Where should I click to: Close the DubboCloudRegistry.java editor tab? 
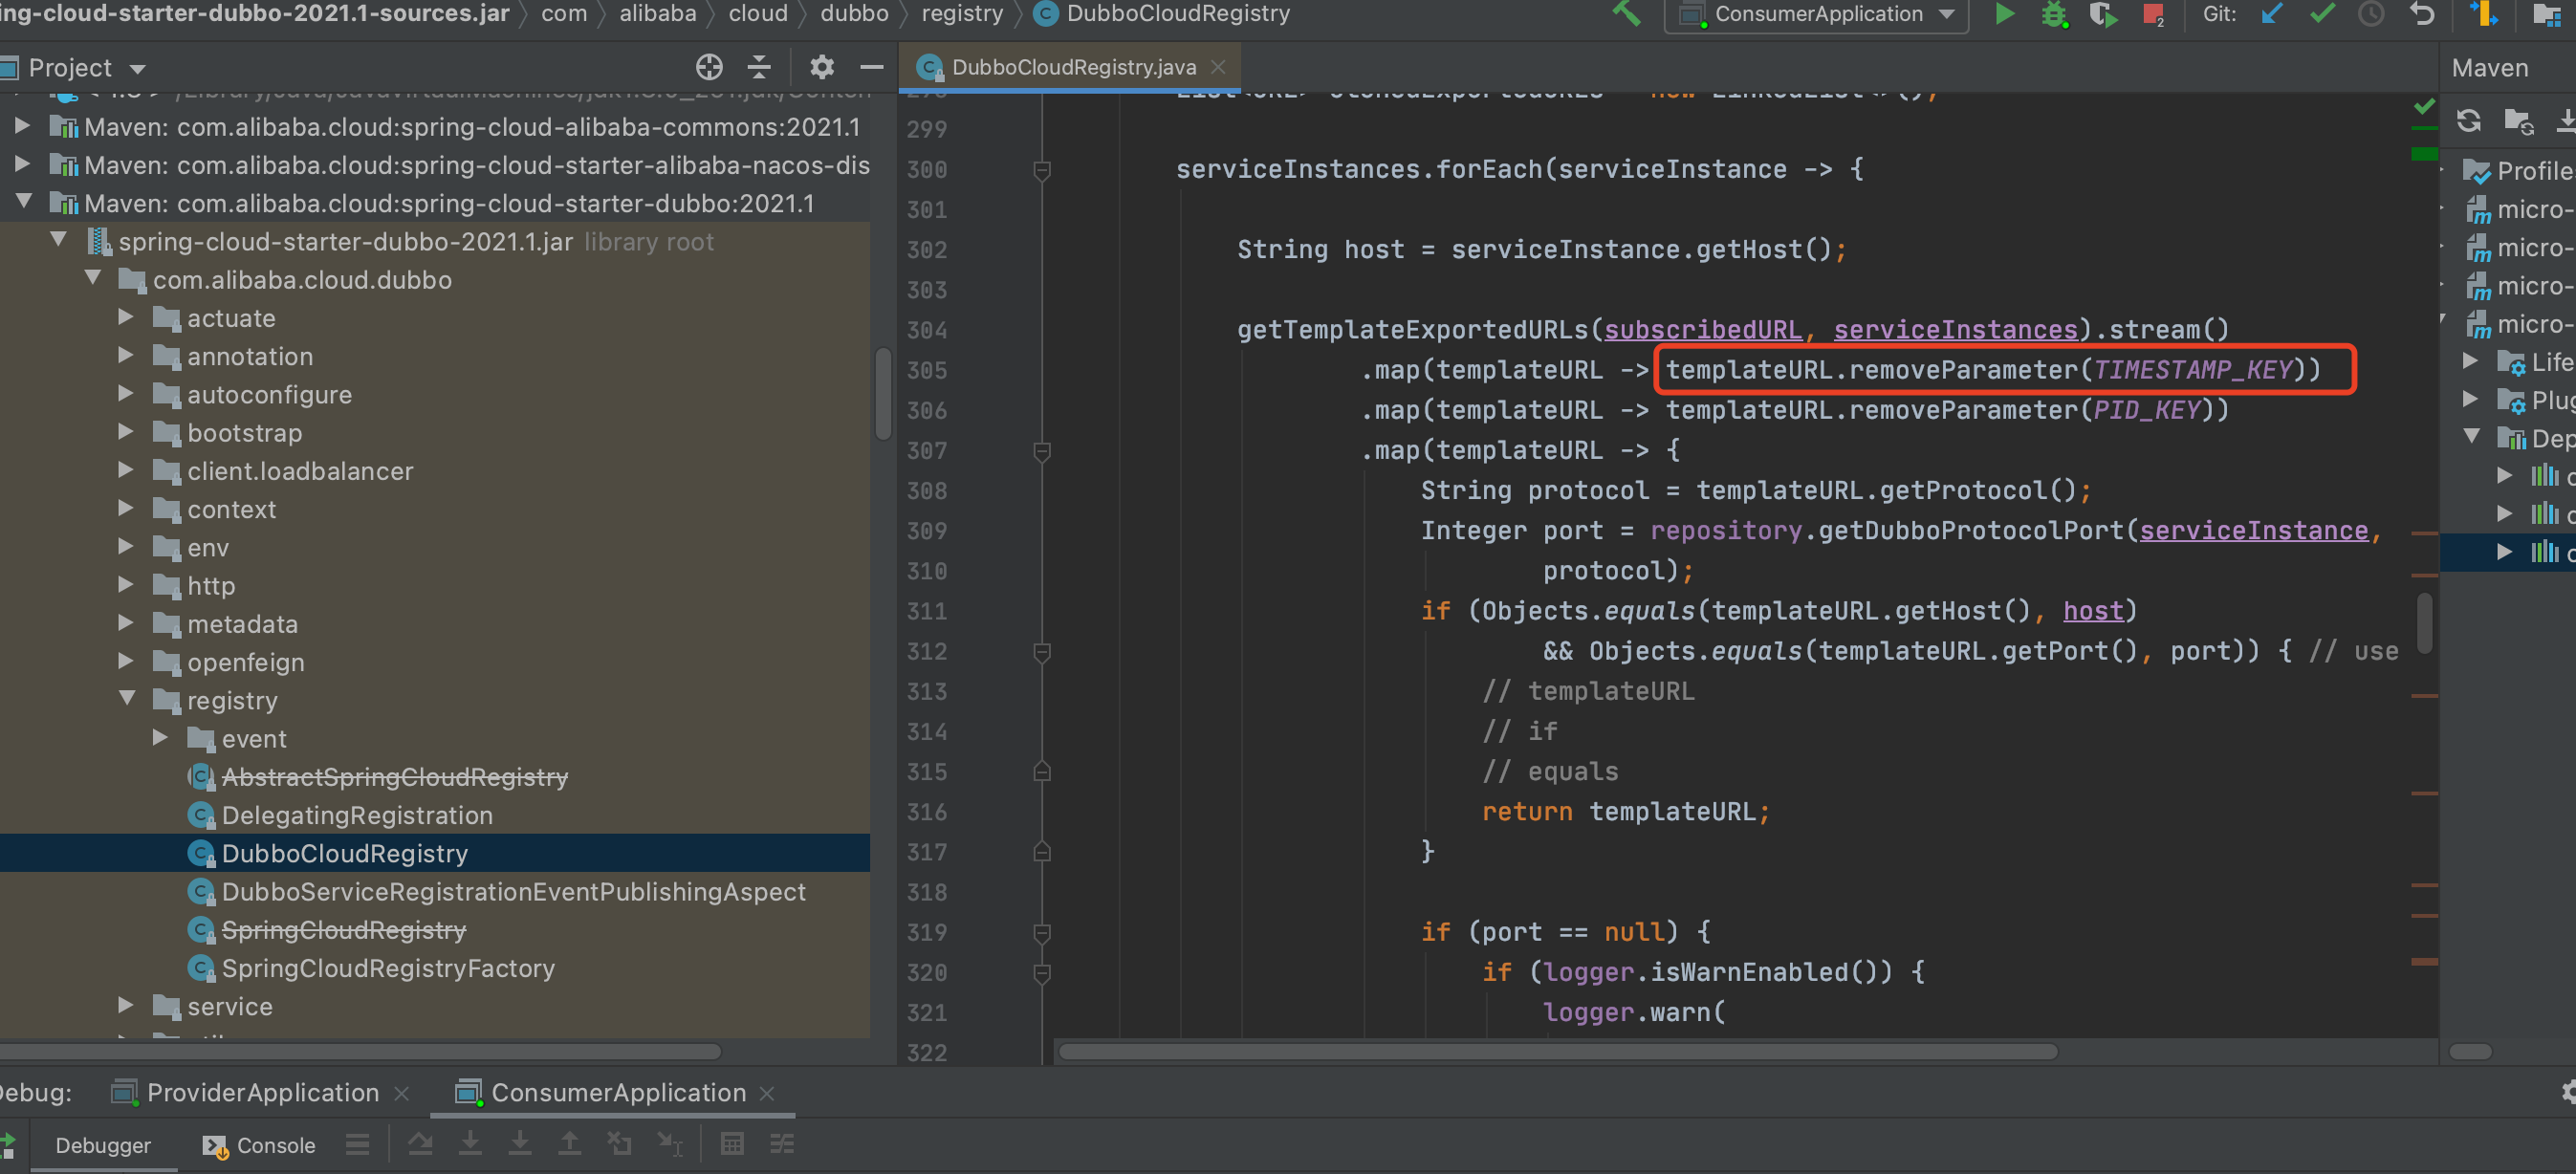point(1218,67)
